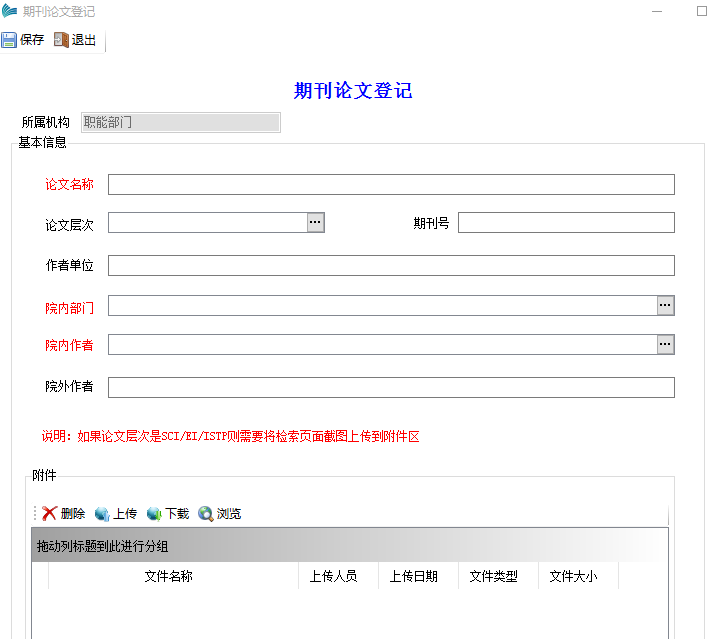Focus the 院内部门 text box
This screenshot has height=639, width=708.
click(x=382, y=306)
